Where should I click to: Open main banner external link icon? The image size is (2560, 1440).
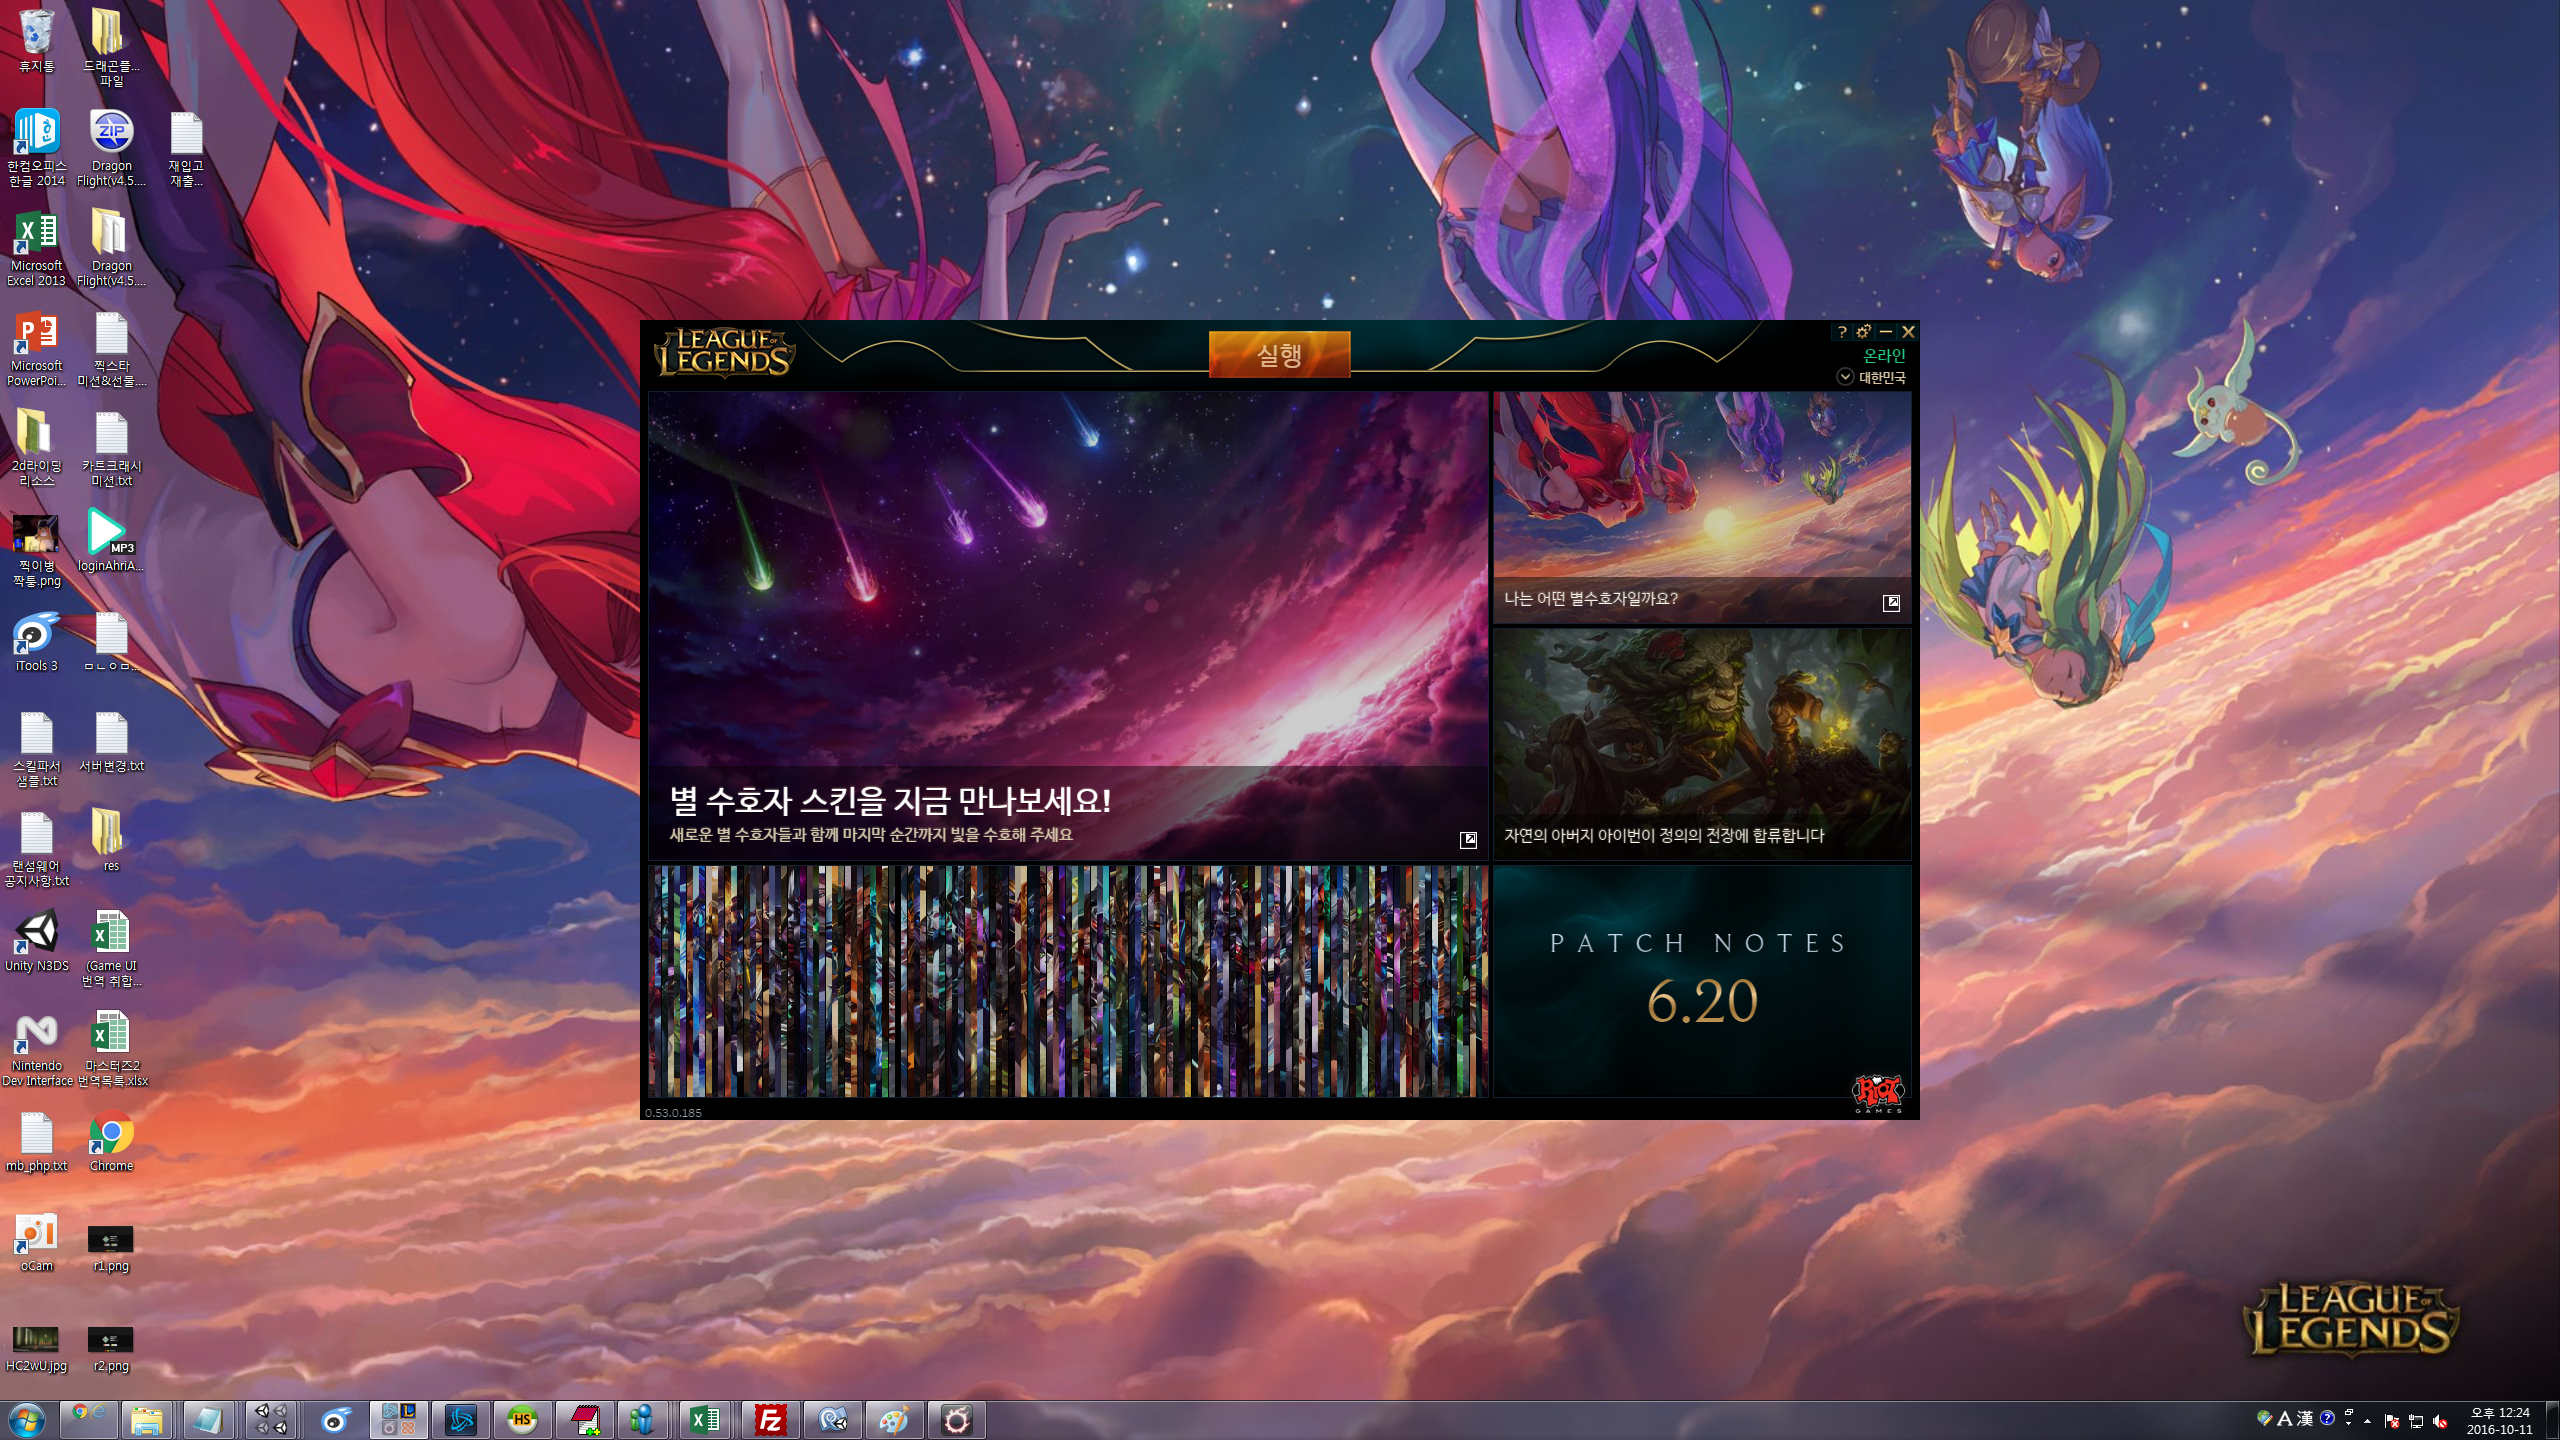pos(1468,840)
